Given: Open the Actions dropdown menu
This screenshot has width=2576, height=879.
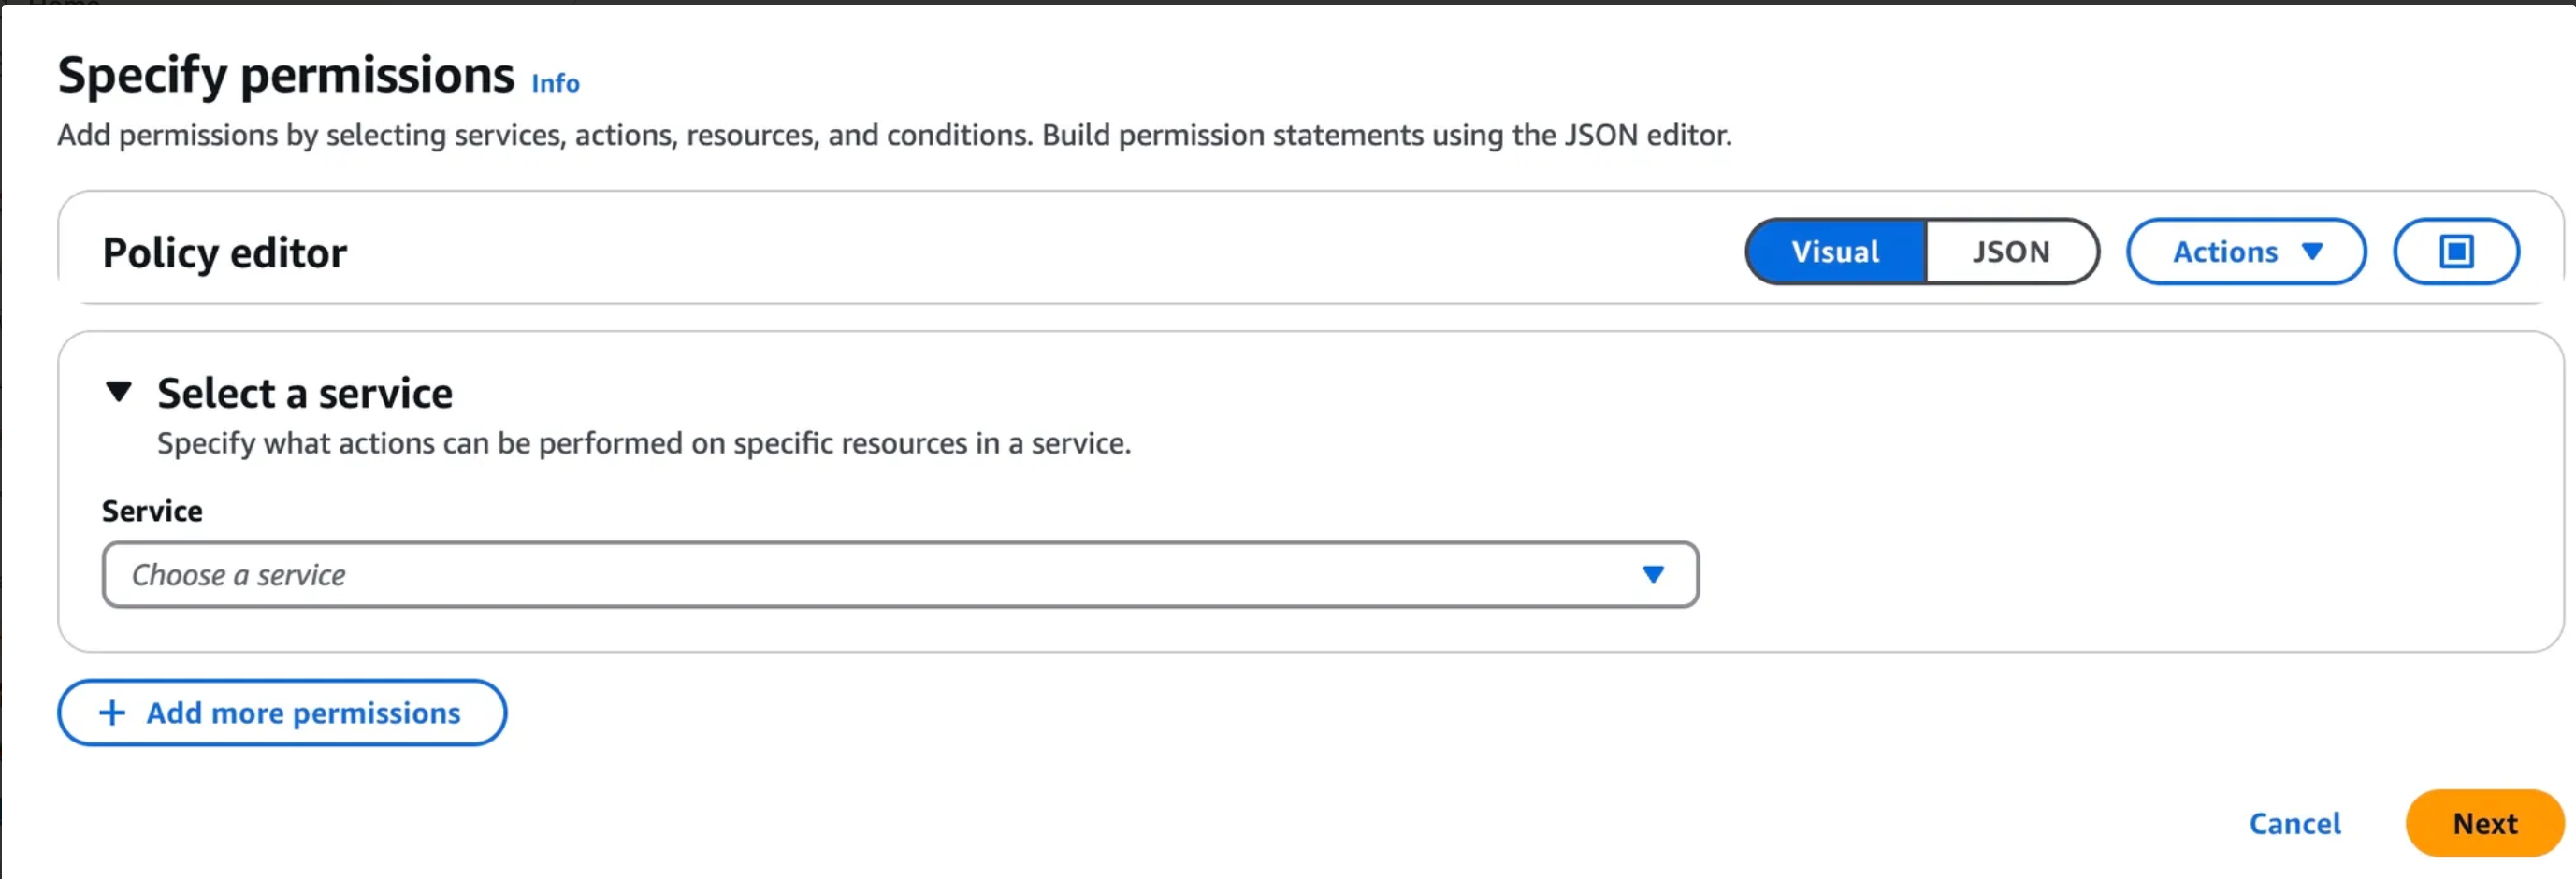Looking at the screenshot, I should coord(2244,251).
